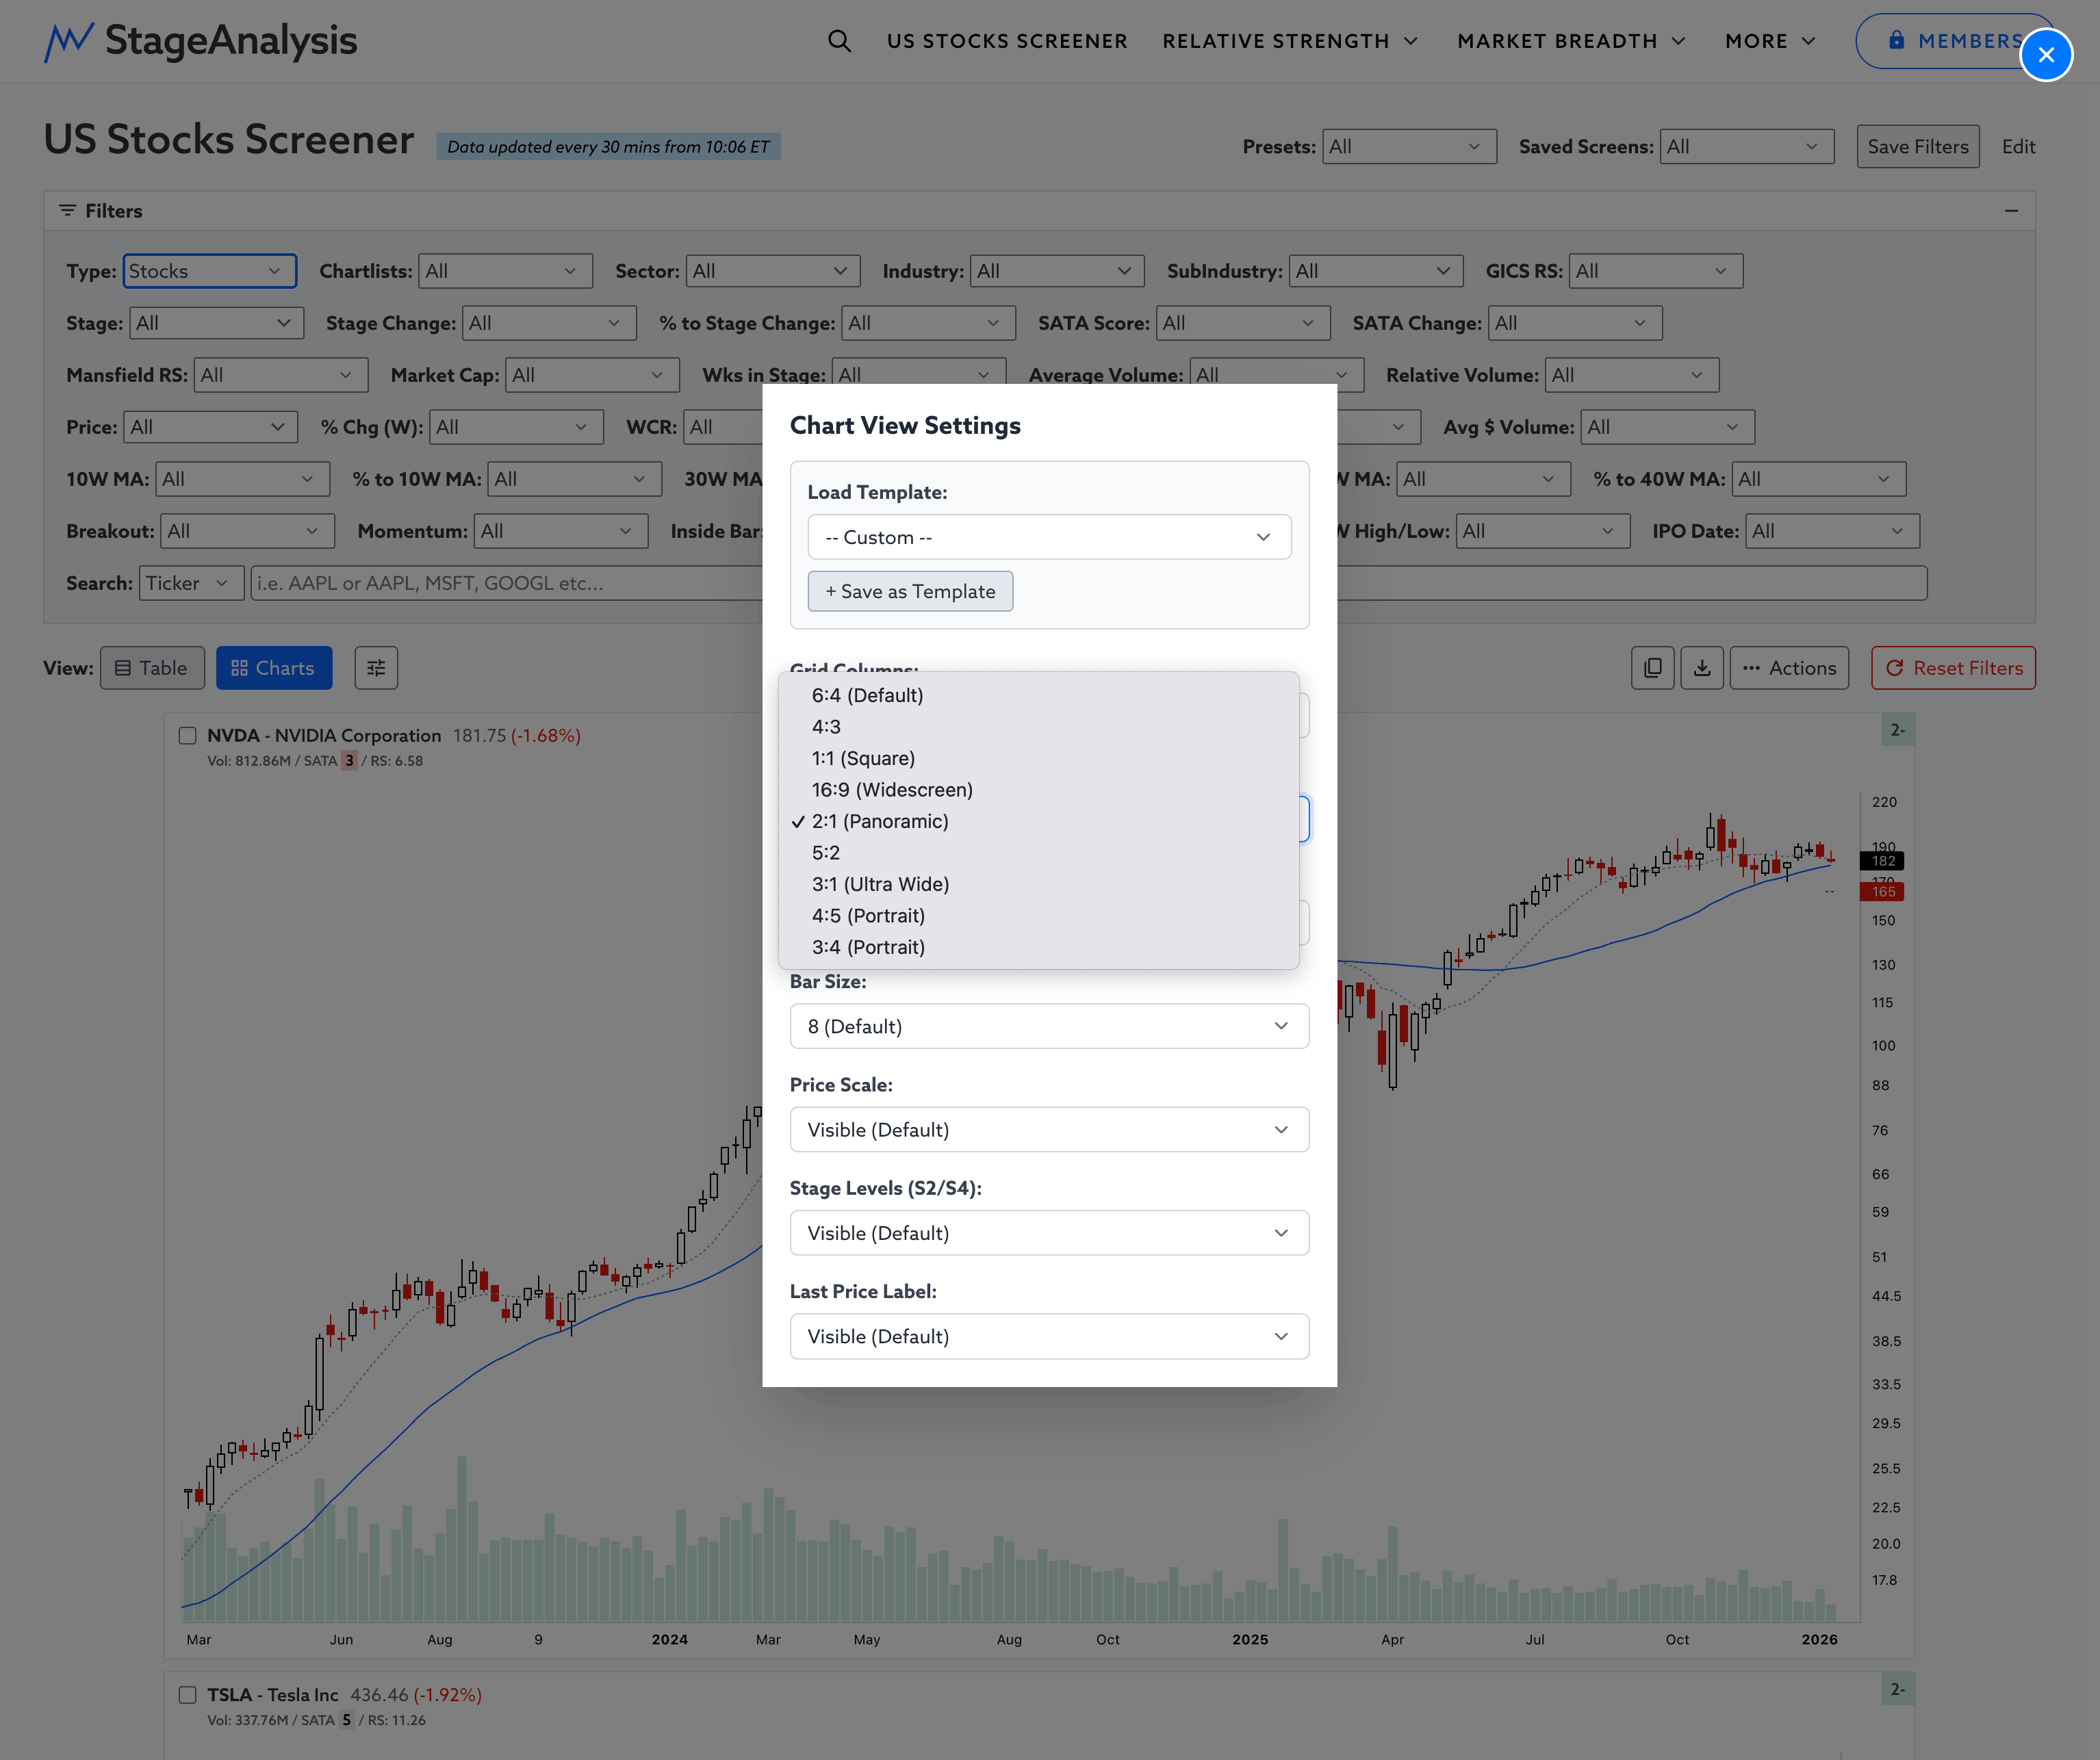Screen dimensions: 2100x1760
Task: Open the Actions three-dots menu
Action: coord(1789,668)
